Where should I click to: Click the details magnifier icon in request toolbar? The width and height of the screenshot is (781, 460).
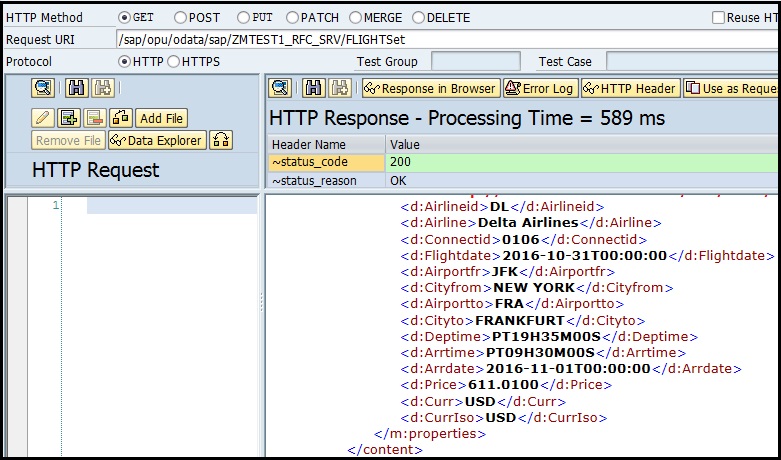tap(44, 89)
